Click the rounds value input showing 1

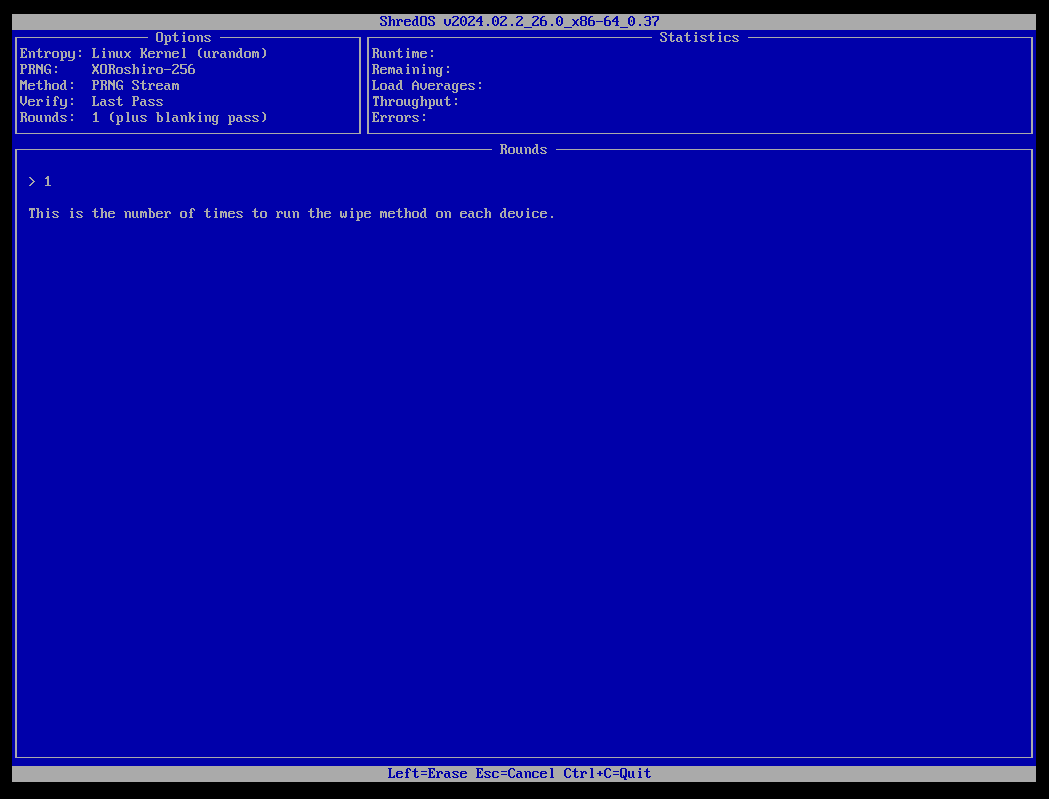[x=46, y=181]
